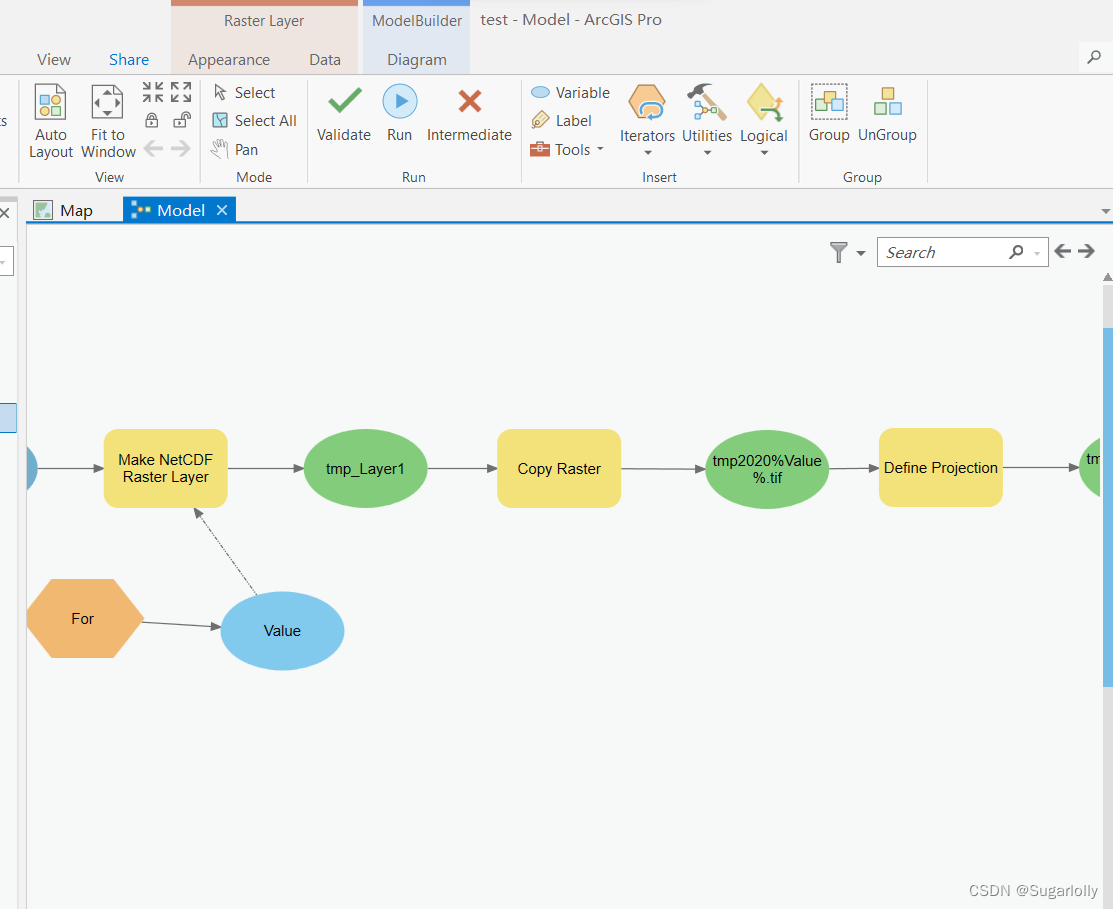This screenshot has width=1113, height=909.
Task: Click Fit to Window icon
Action: 107,102
